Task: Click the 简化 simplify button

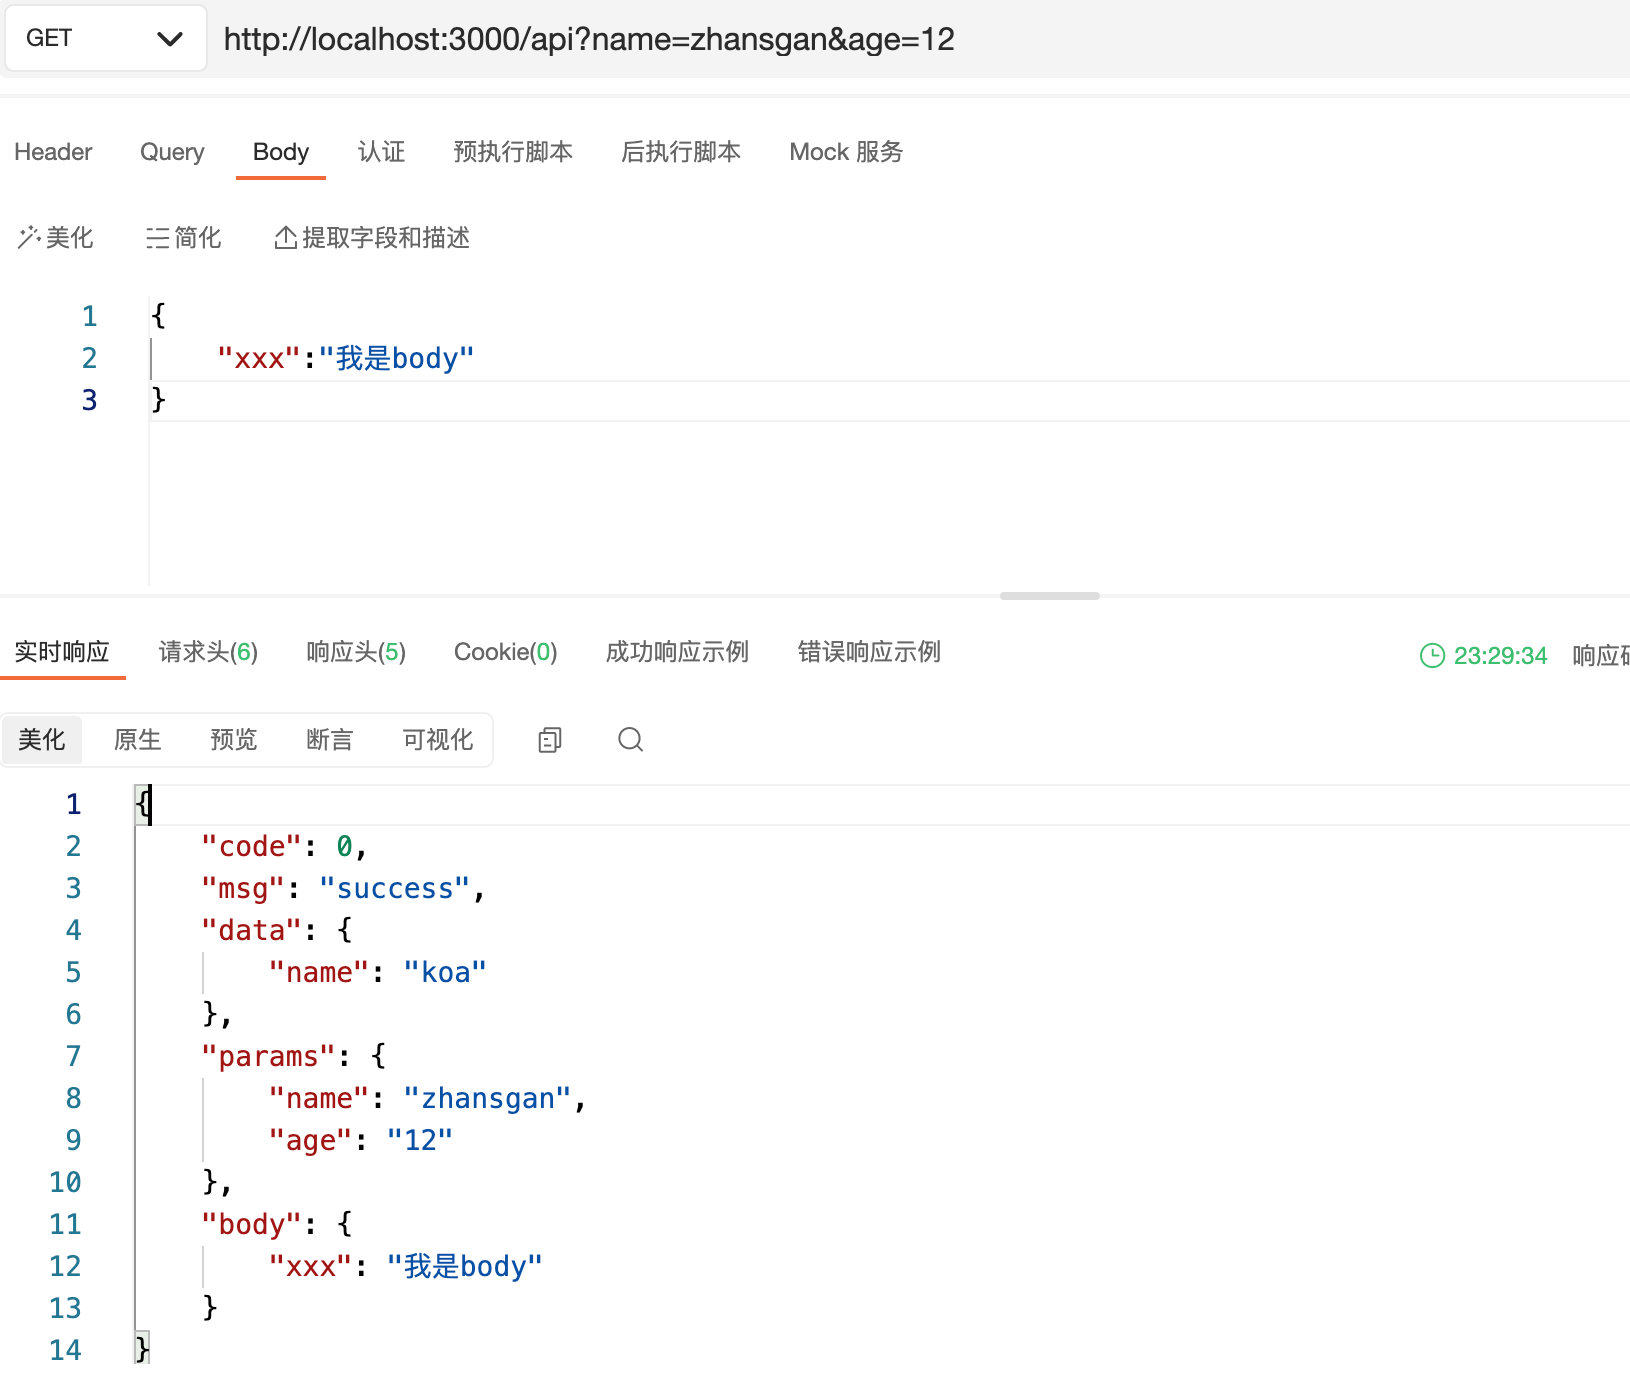Action: click(x=184, y=238)
